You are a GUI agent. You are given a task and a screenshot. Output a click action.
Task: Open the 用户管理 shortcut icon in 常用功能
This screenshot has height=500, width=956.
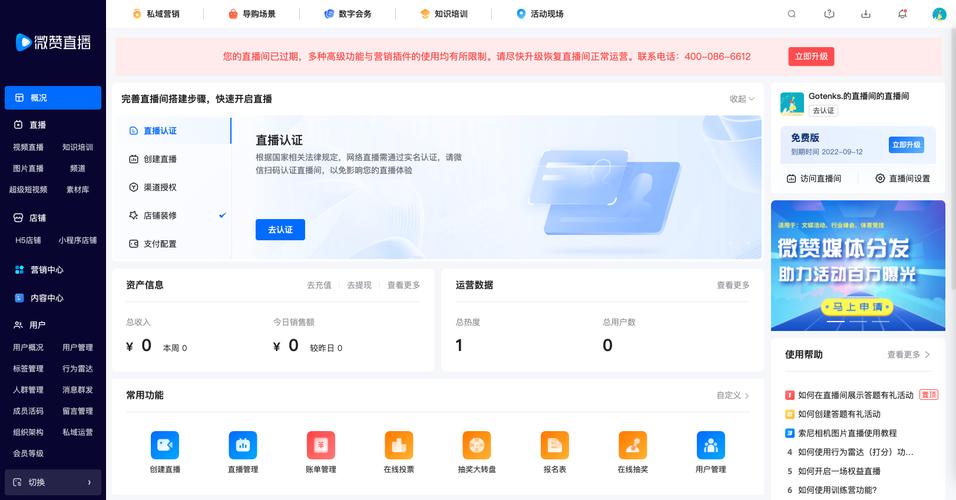(x=711, y=445)
